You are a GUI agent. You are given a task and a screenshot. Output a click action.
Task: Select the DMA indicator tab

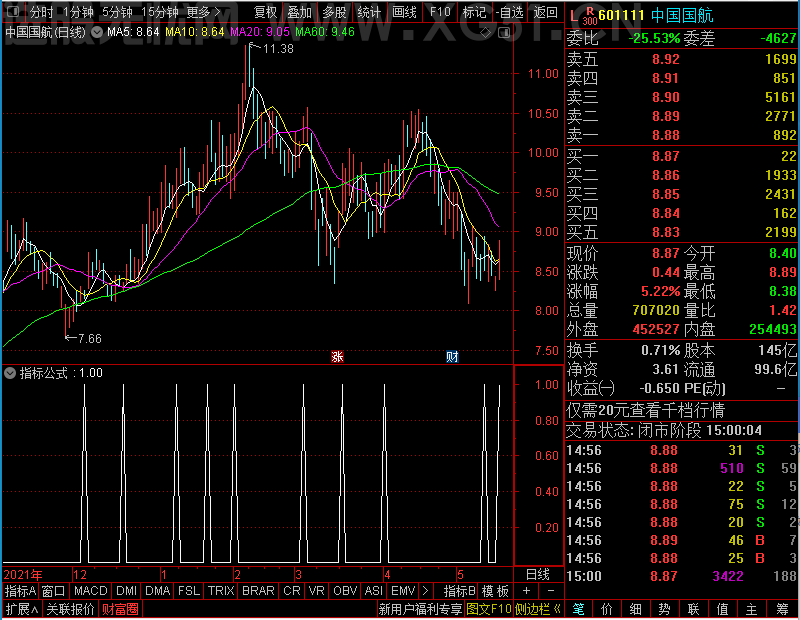pos(158,591)
